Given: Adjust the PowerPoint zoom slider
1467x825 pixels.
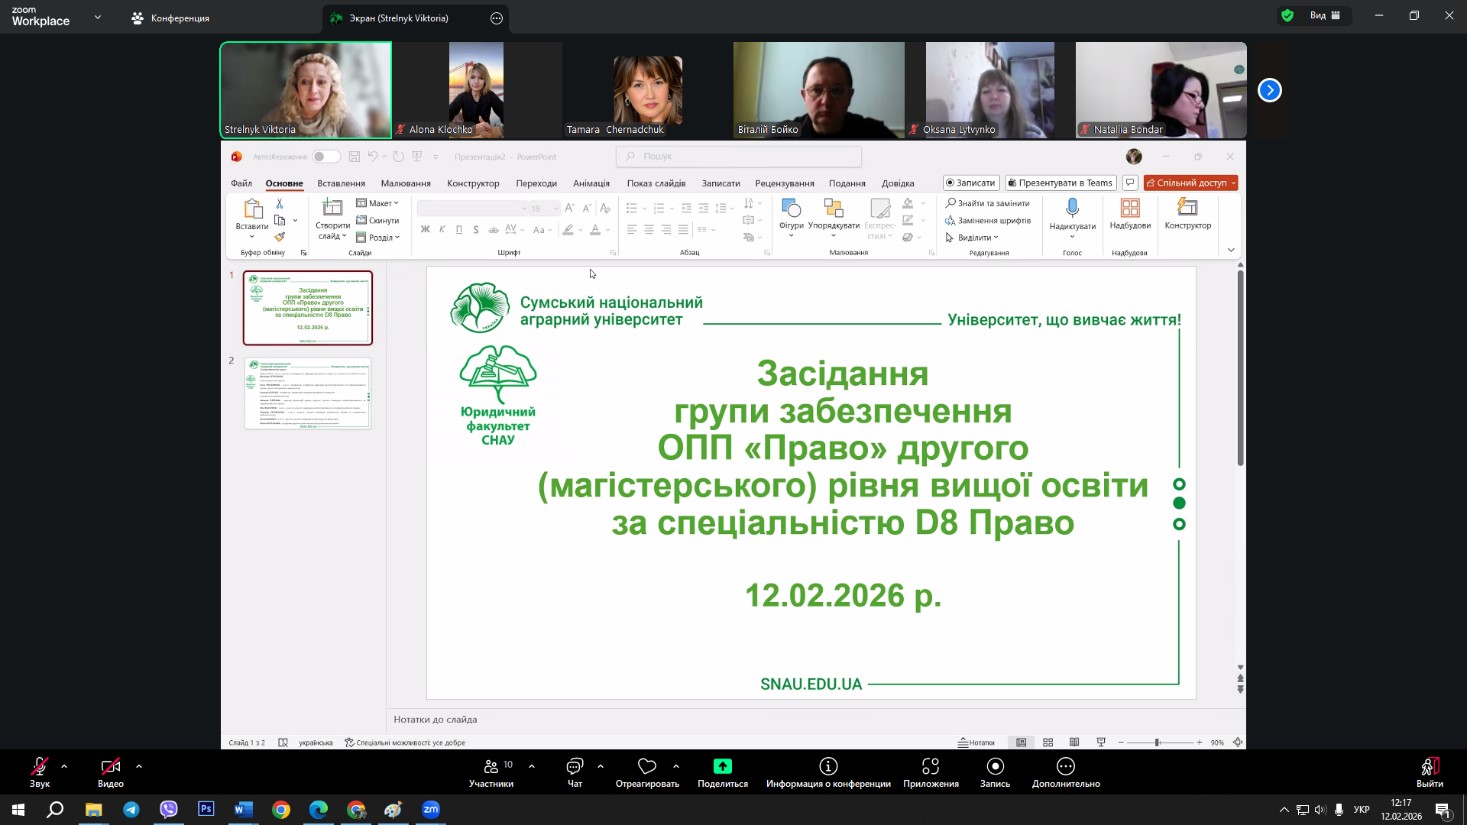Looking at the screenshot, I should click(x=1157, y=742).
